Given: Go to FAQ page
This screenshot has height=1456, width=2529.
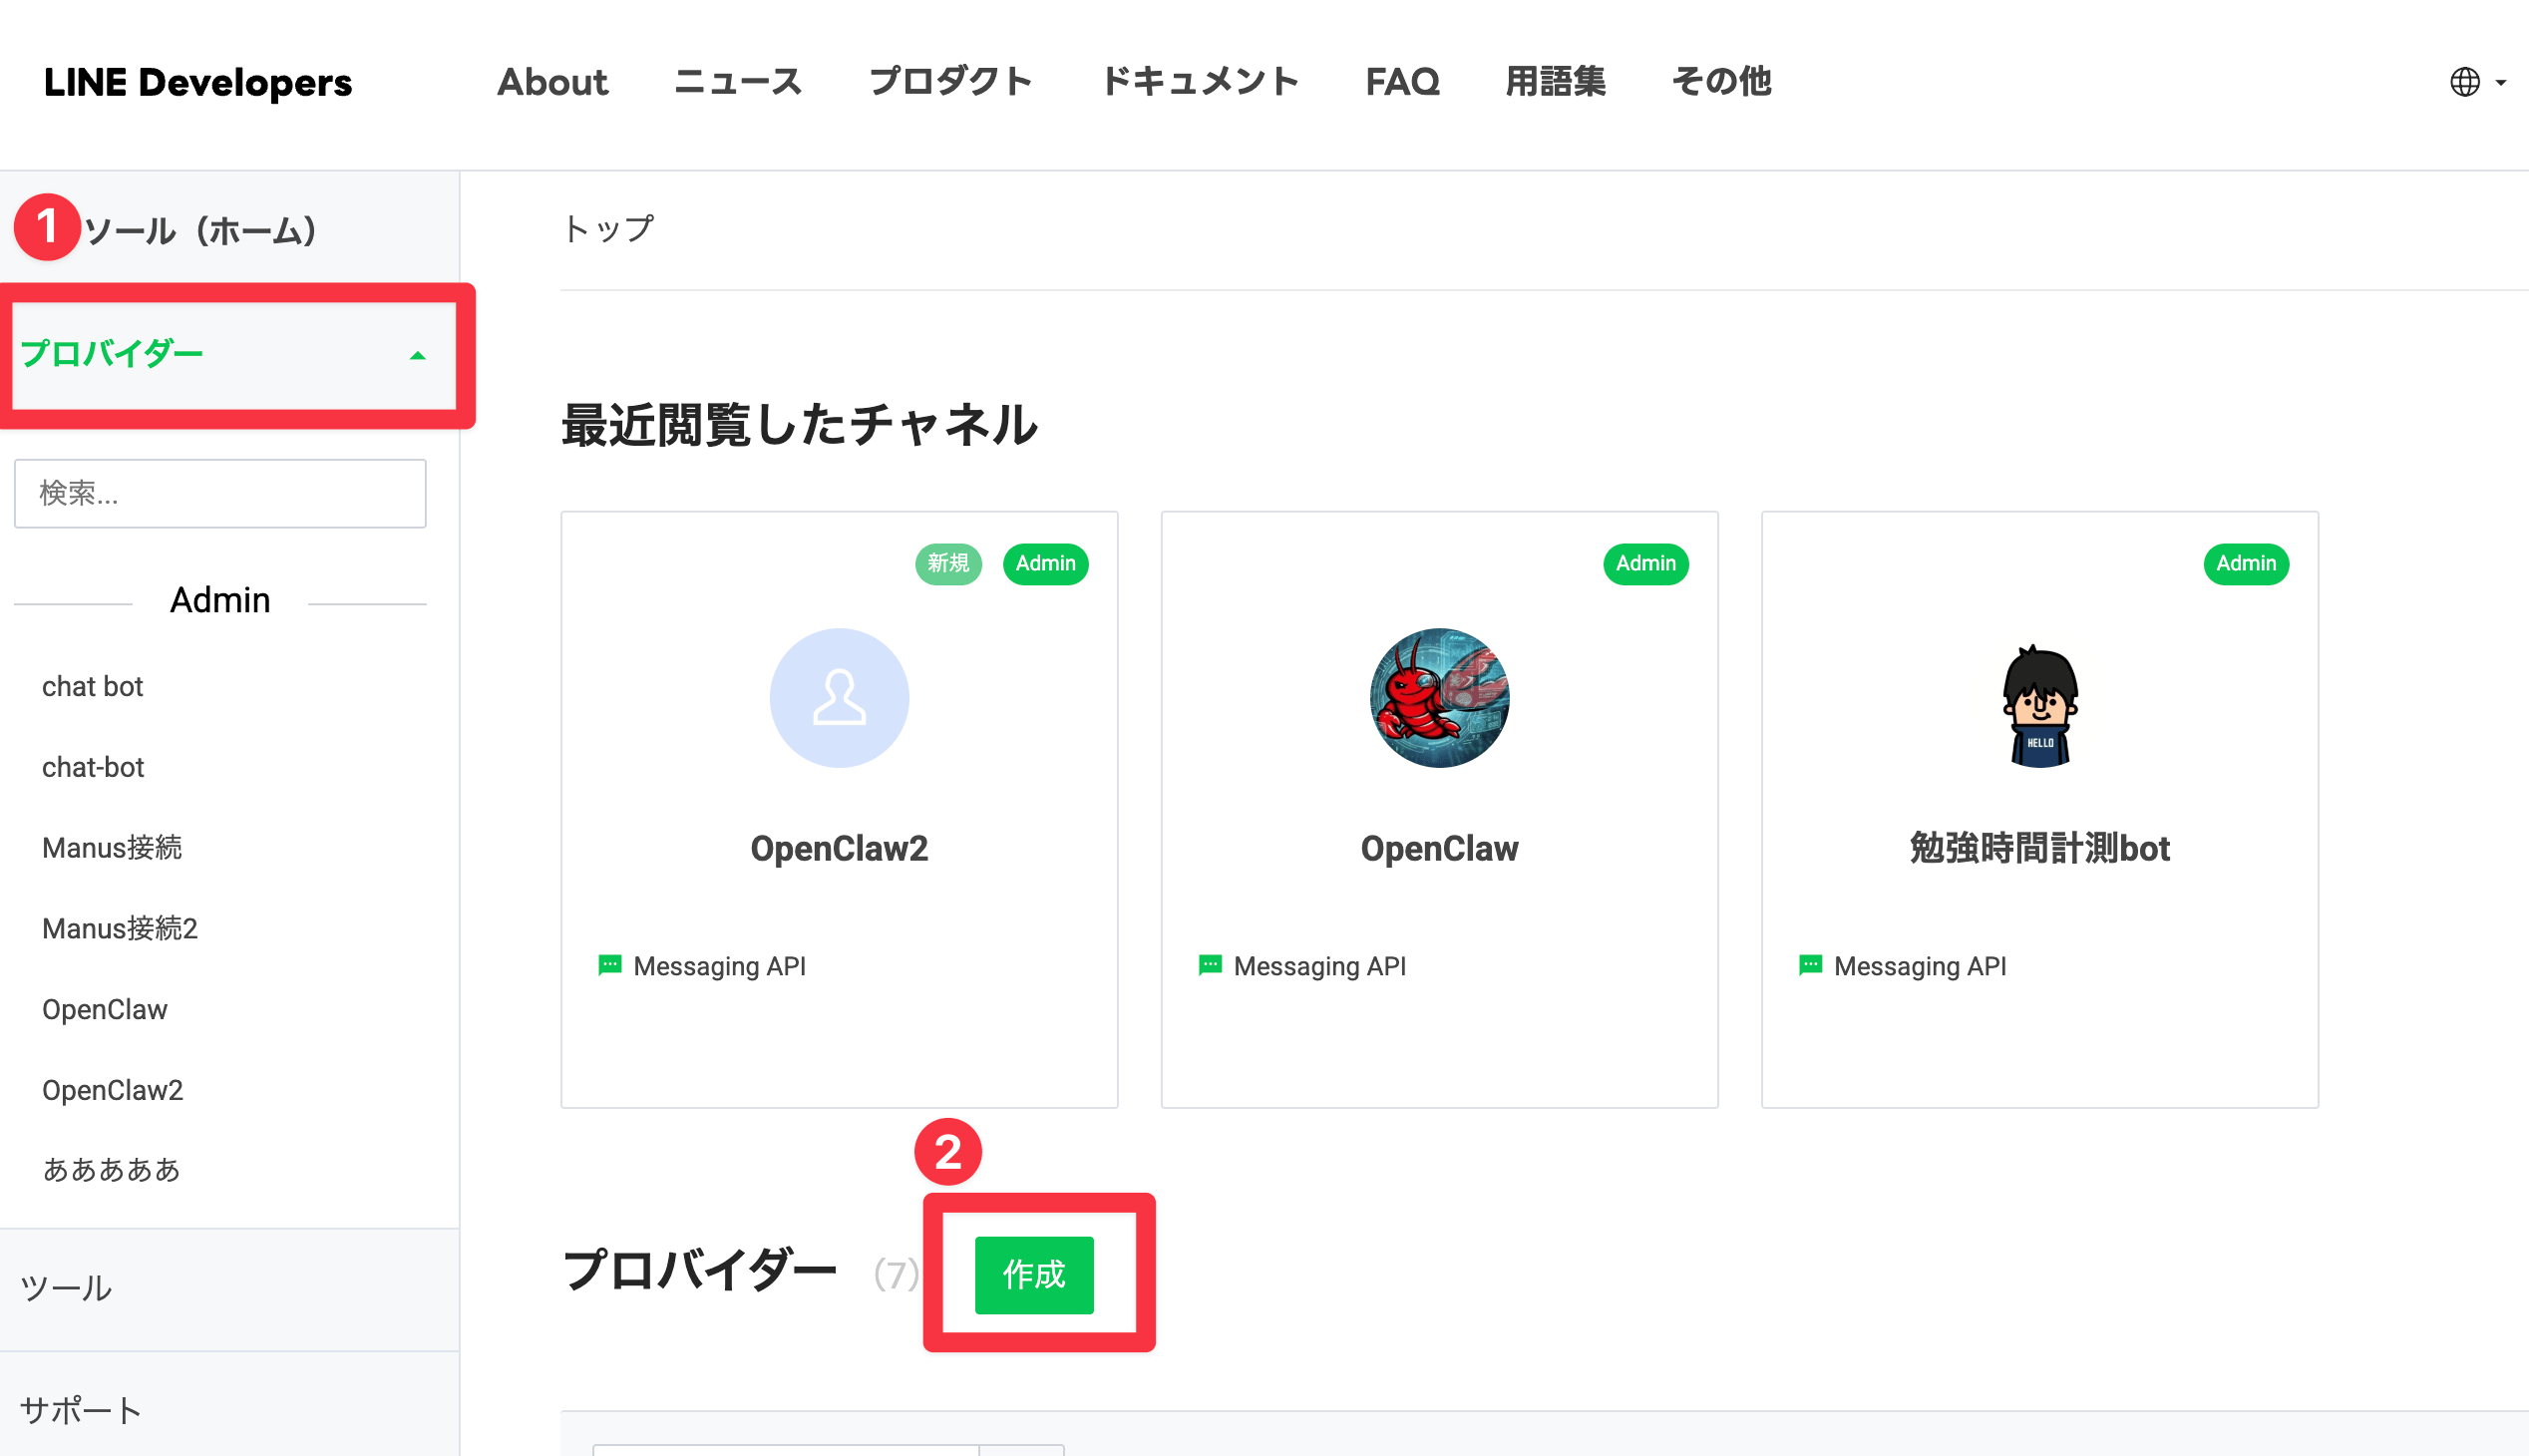Looking at the screenshot, I should pos(1402,82).
